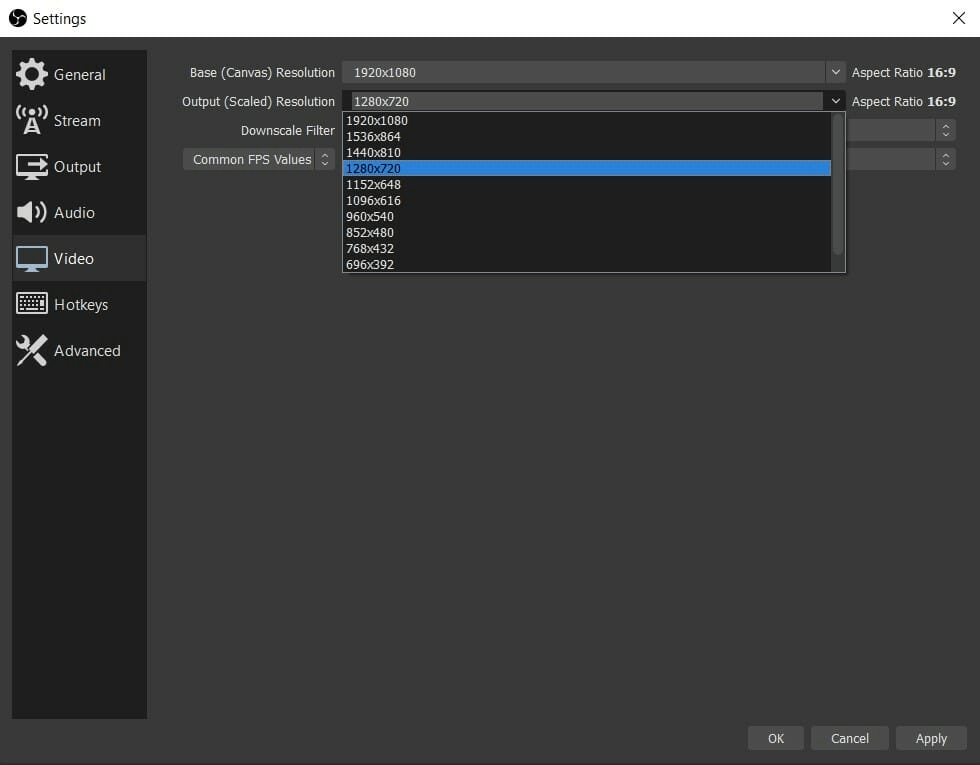Image resolution: width=980 pixels, height=765 pixels.
Task: Click the Stream antenna icon
Action: [x=31, y=120]
